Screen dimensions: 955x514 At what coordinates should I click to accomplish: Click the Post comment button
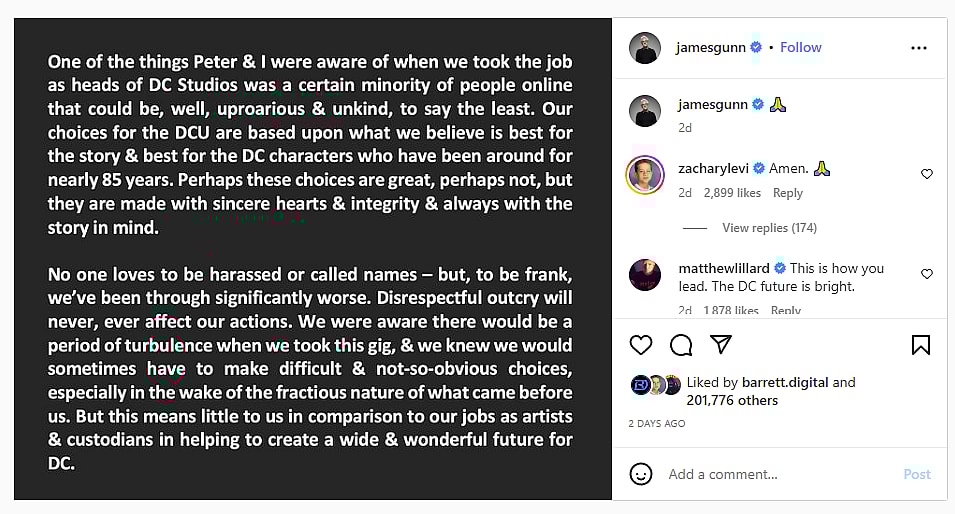916,474
